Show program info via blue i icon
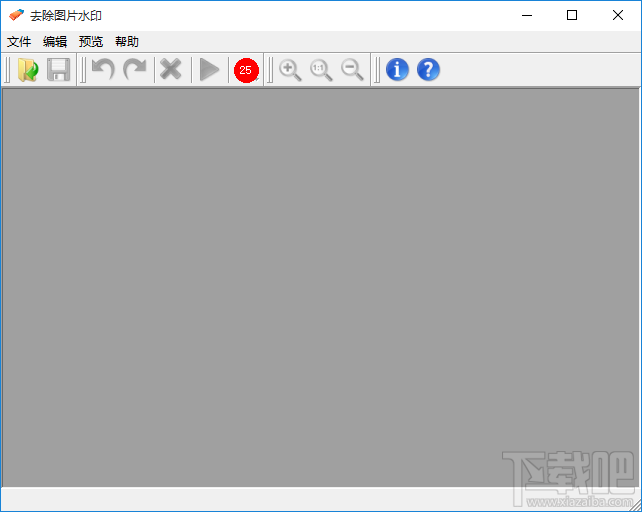Image resolution: width=642 pixels, height=512 pixels. 397,69
